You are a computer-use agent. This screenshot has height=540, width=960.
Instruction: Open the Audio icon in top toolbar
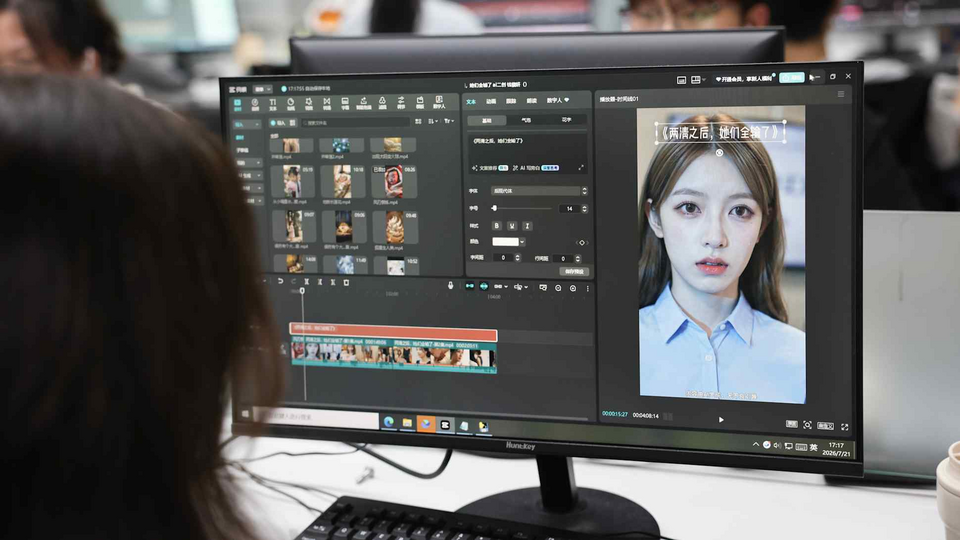click(255, 104)
